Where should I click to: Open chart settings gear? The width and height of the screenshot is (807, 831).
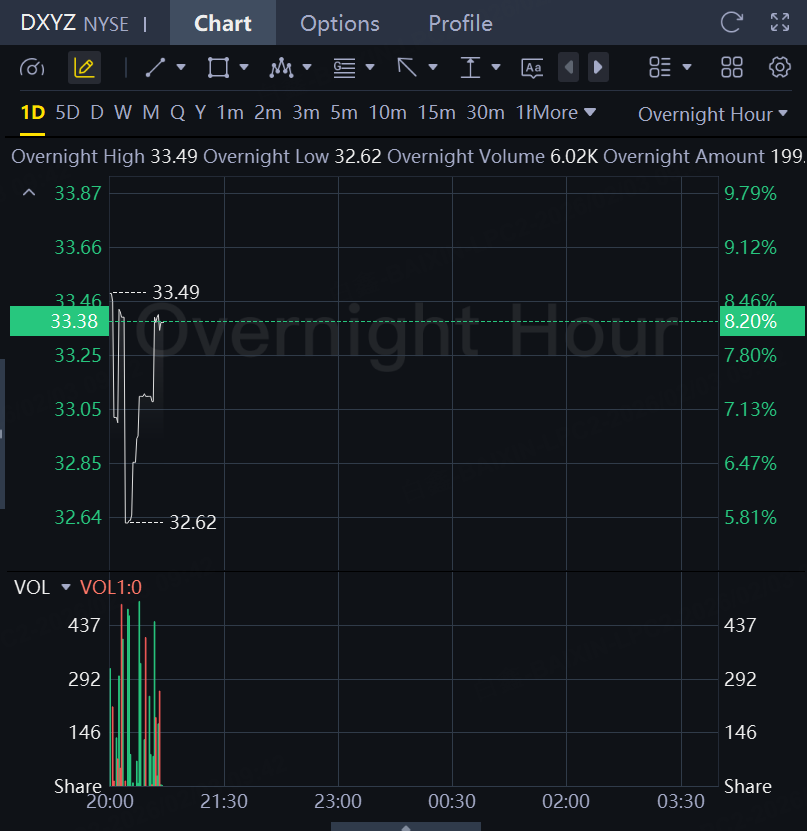pyautogui.click(x=780, y=68)
